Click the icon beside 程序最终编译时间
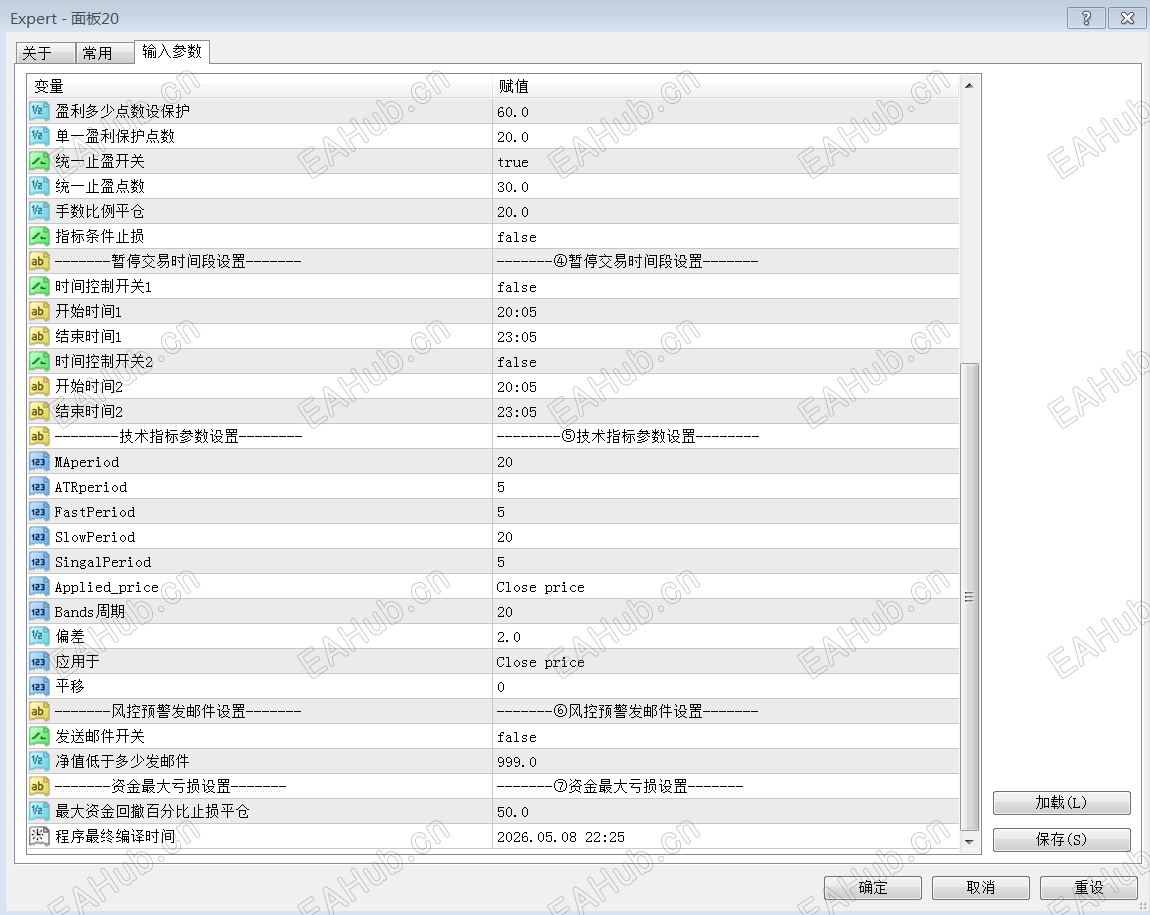The width and height of the screenshot is (1150, 915). pos(38,837)
